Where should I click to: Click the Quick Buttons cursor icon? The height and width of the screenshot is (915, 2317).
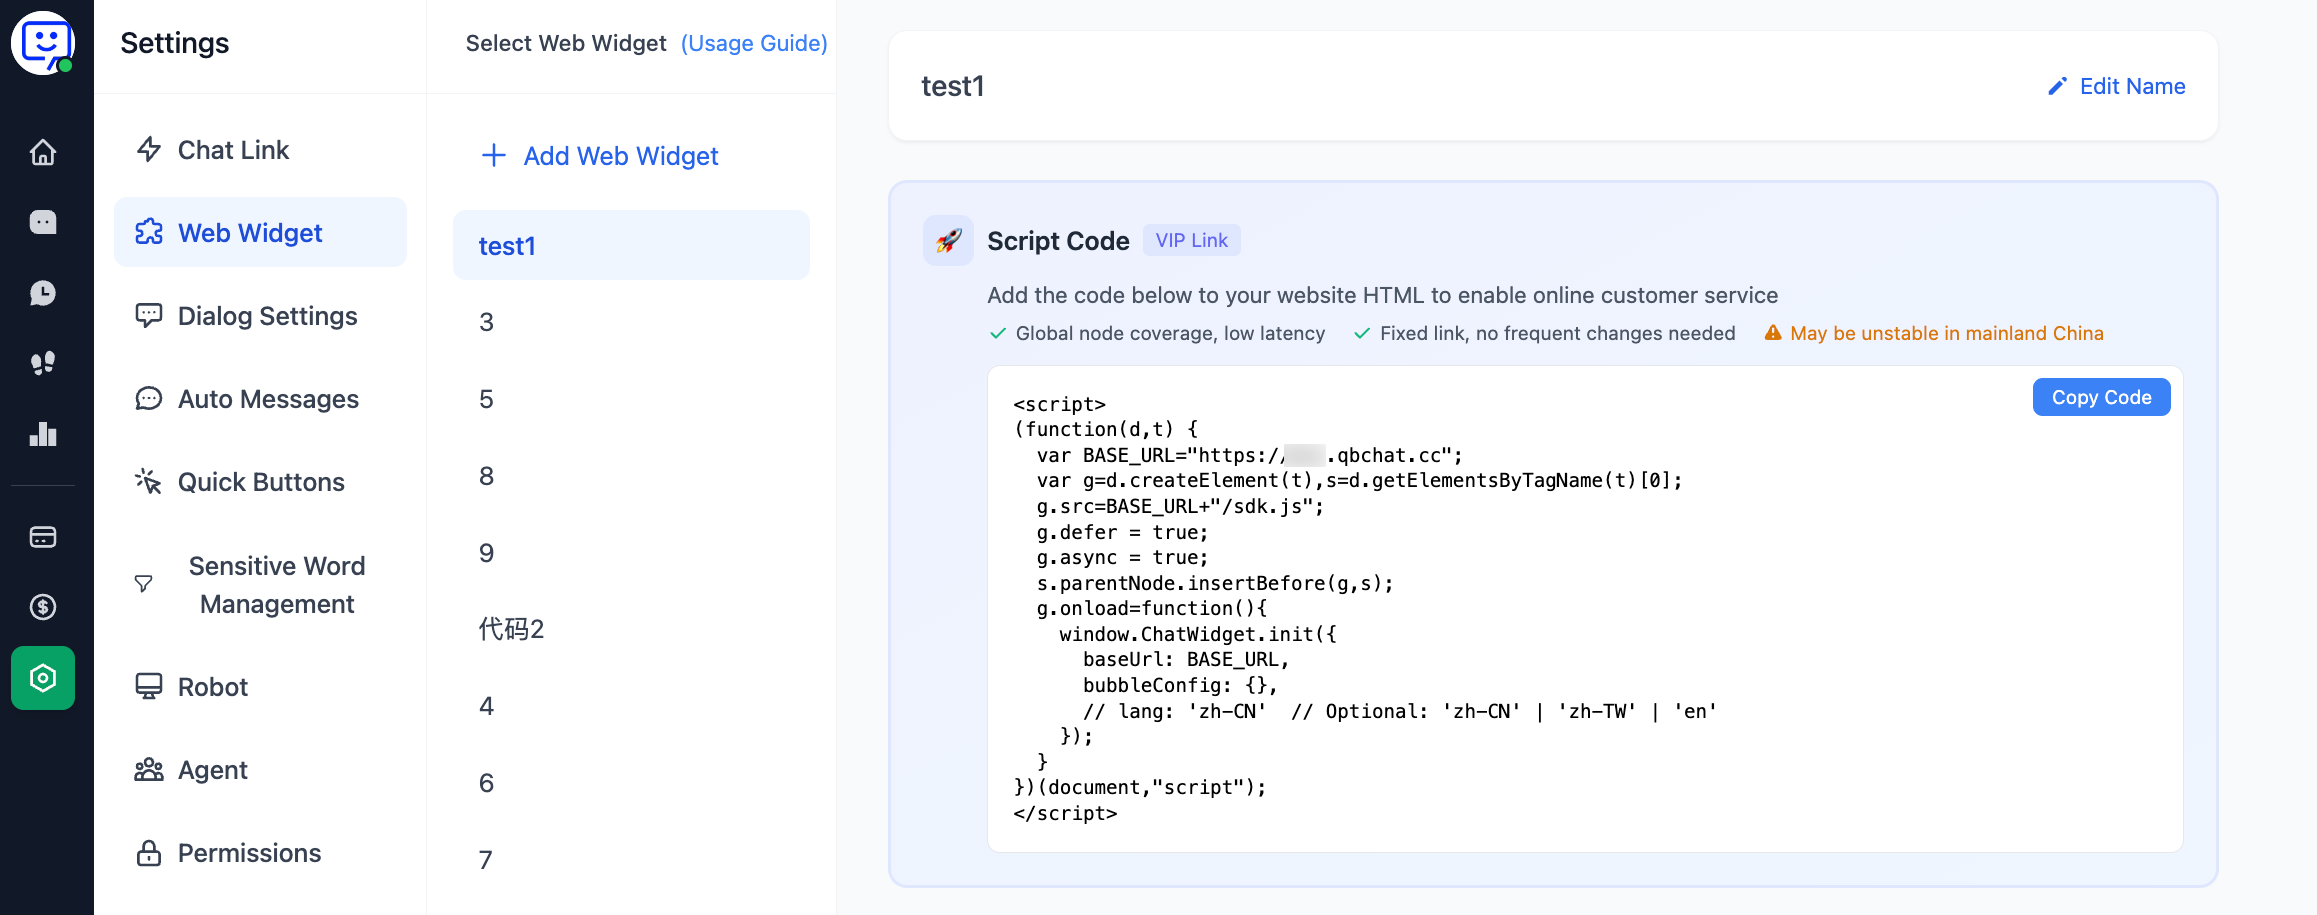149,481
